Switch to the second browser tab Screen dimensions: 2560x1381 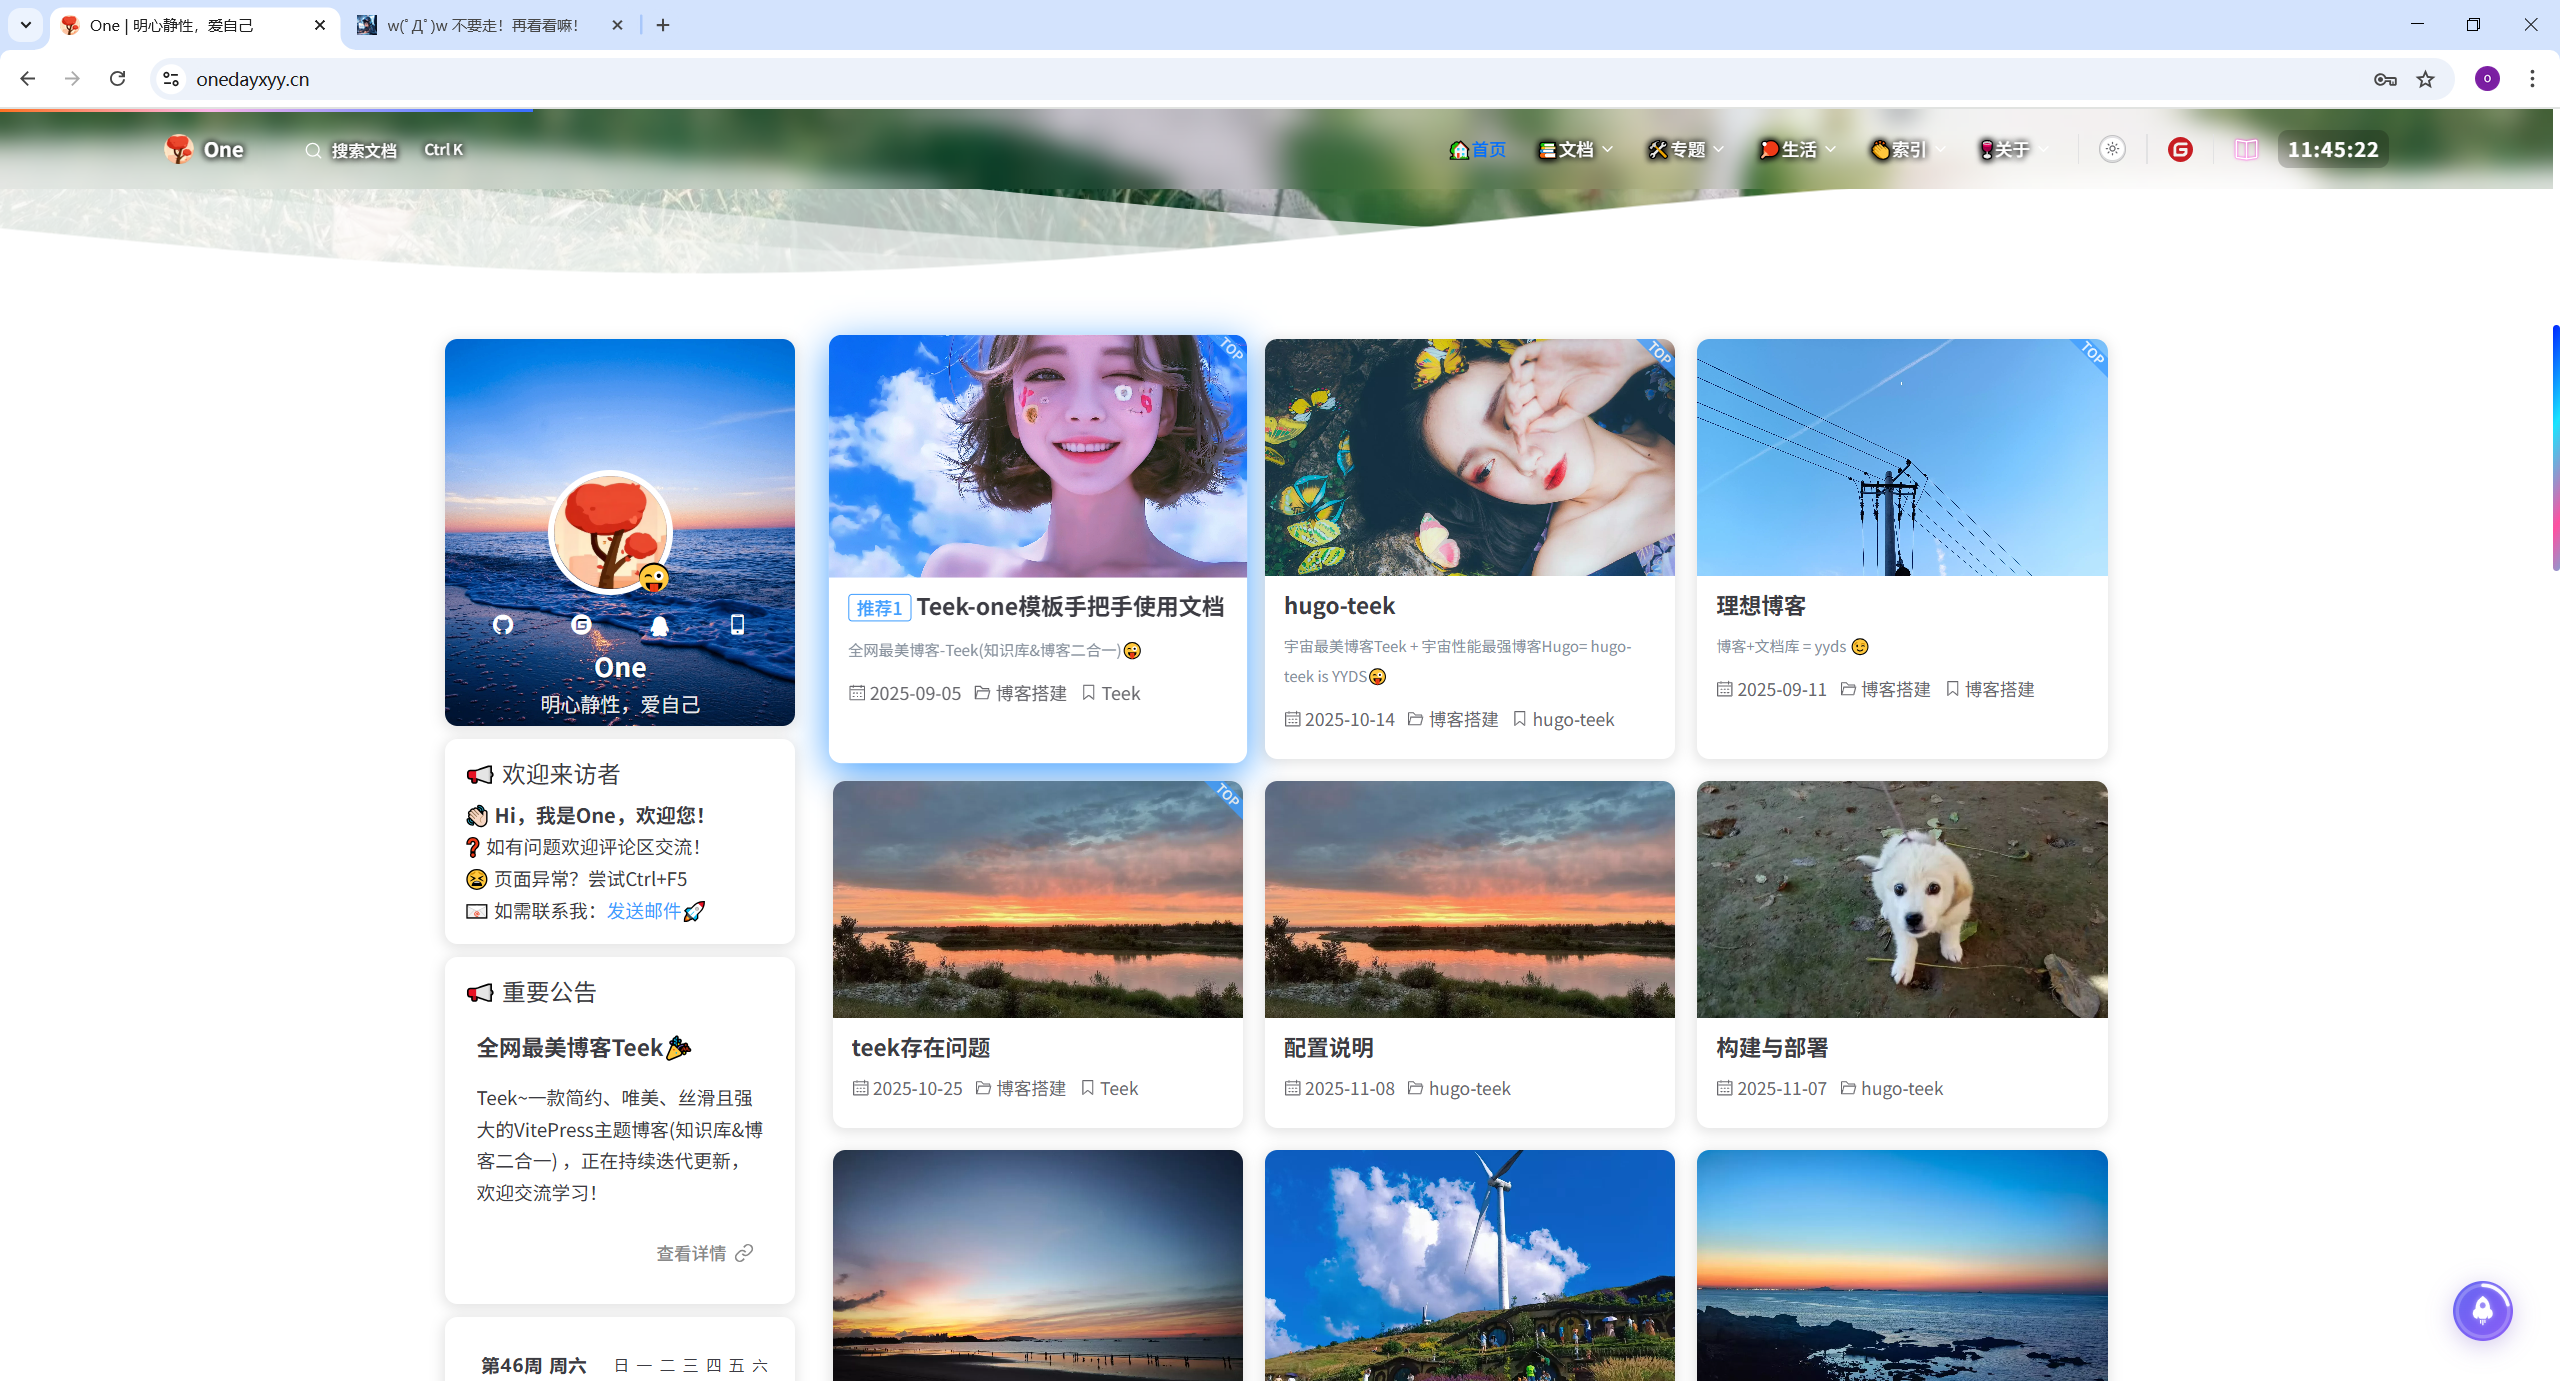click(483, 25)
